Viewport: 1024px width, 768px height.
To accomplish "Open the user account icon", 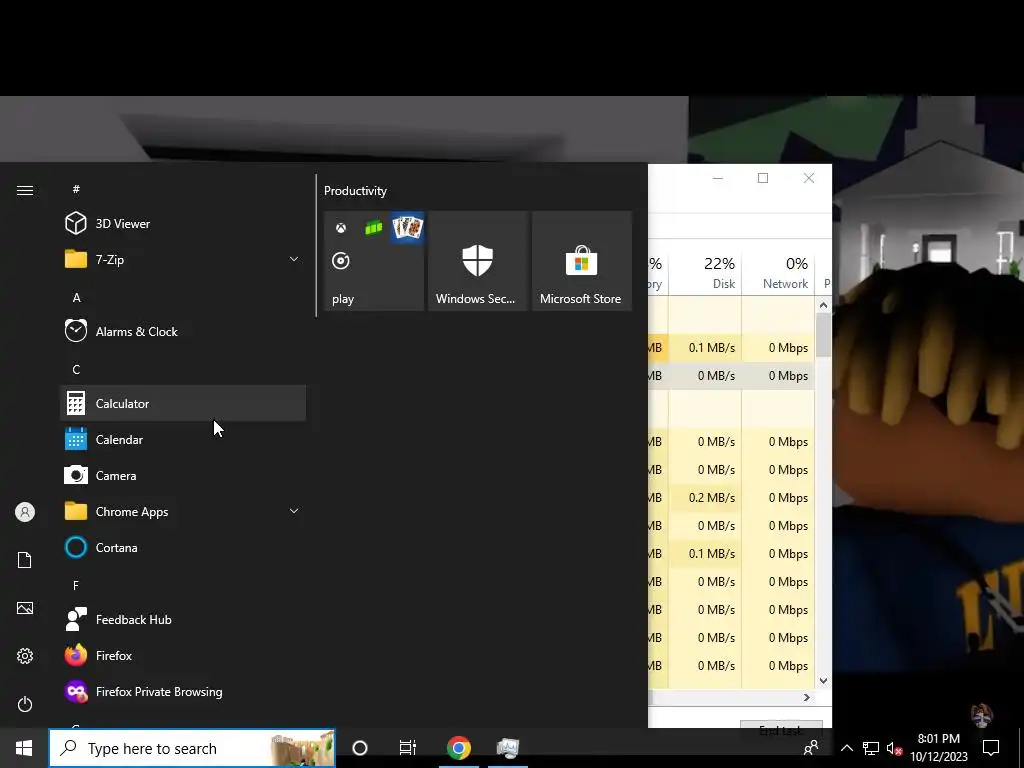I will click(25, 512).
